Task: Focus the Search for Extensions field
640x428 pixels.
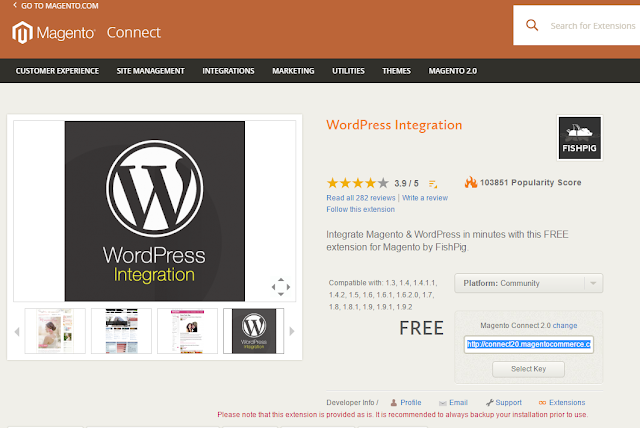Action: pos(593,26)
